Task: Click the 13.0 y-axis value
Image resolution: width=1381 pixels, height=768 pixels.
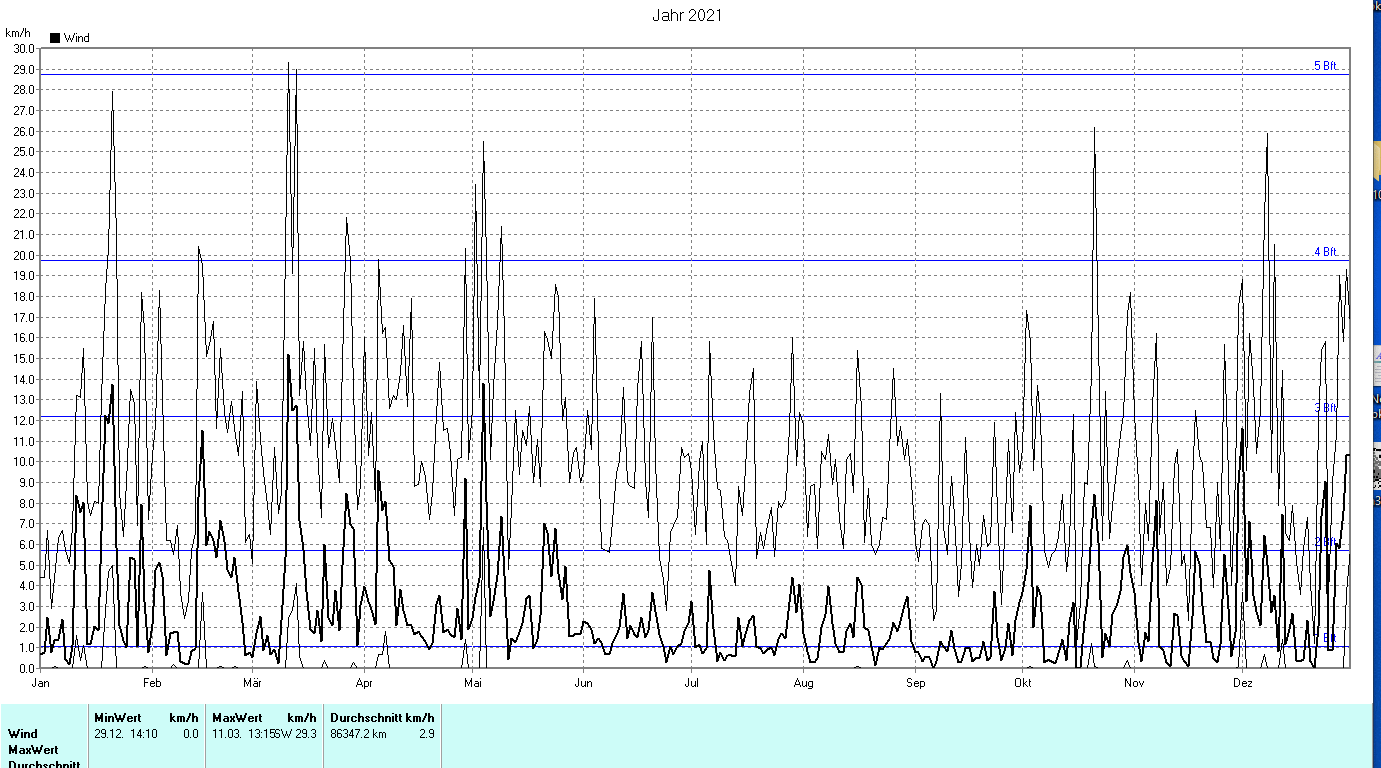Action: 22,400
